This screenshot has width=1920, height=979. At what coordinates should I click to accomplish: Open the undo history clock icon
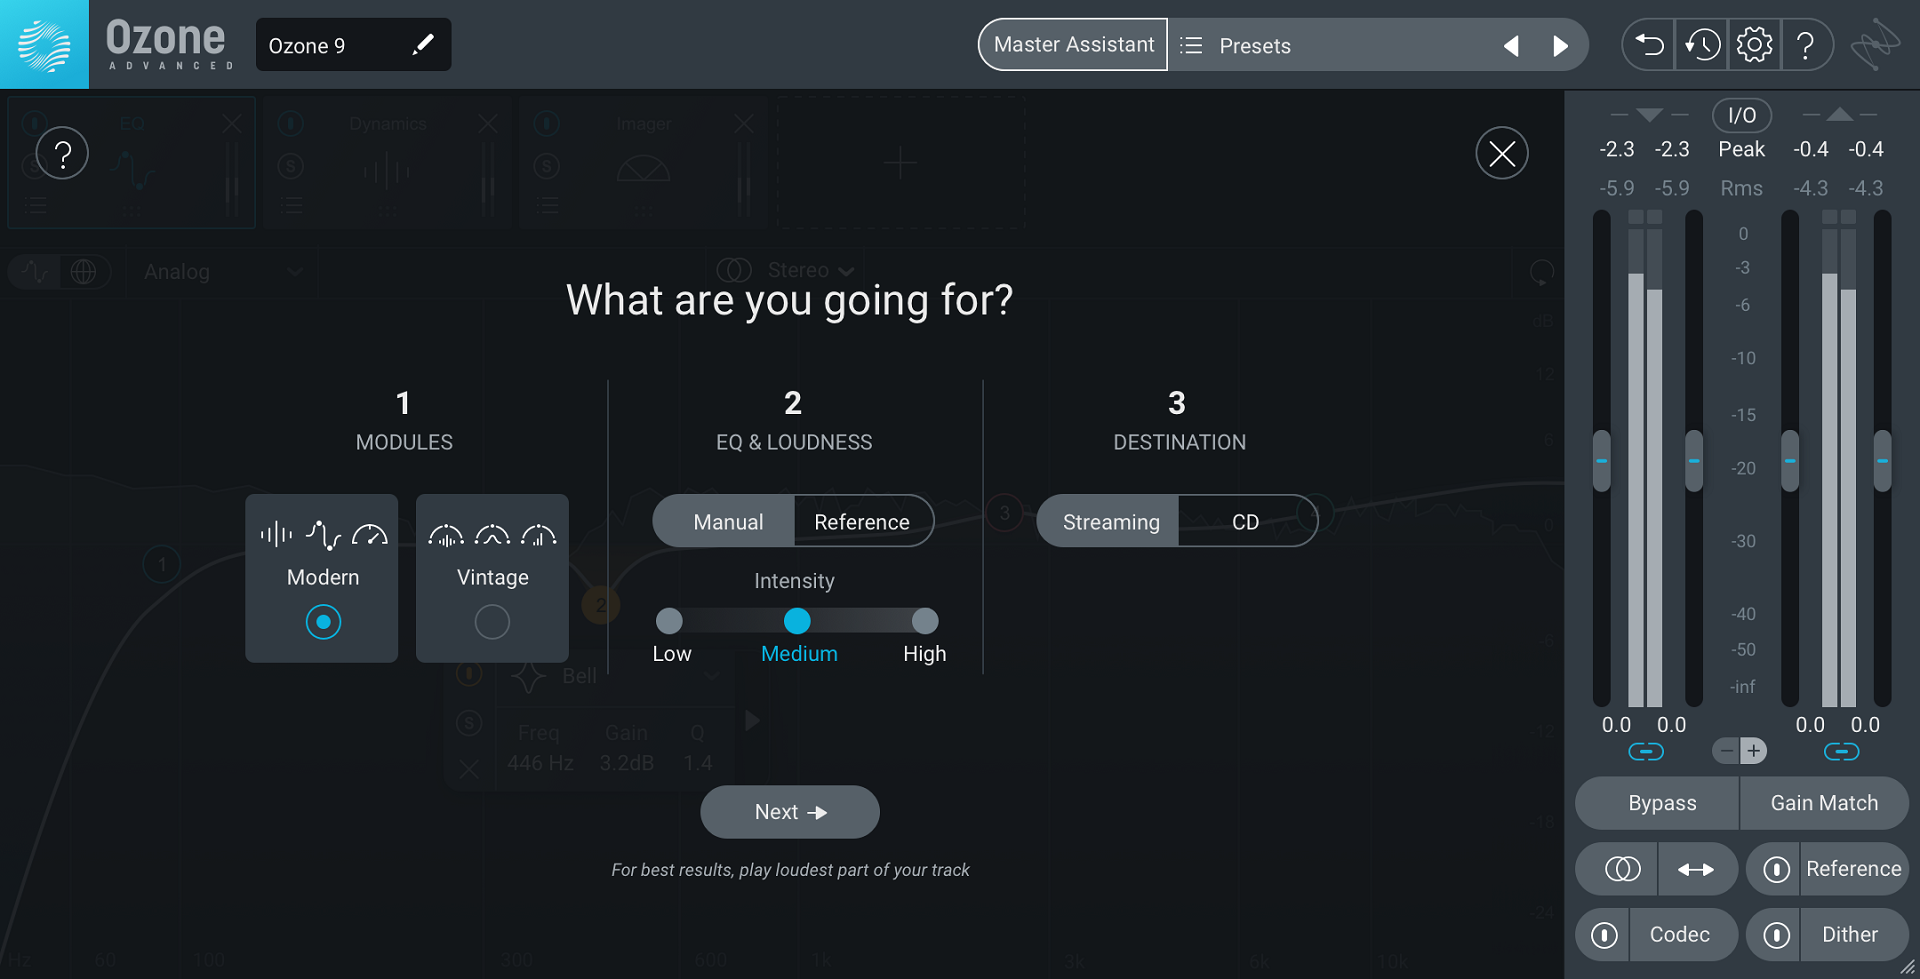point(1702,45)
